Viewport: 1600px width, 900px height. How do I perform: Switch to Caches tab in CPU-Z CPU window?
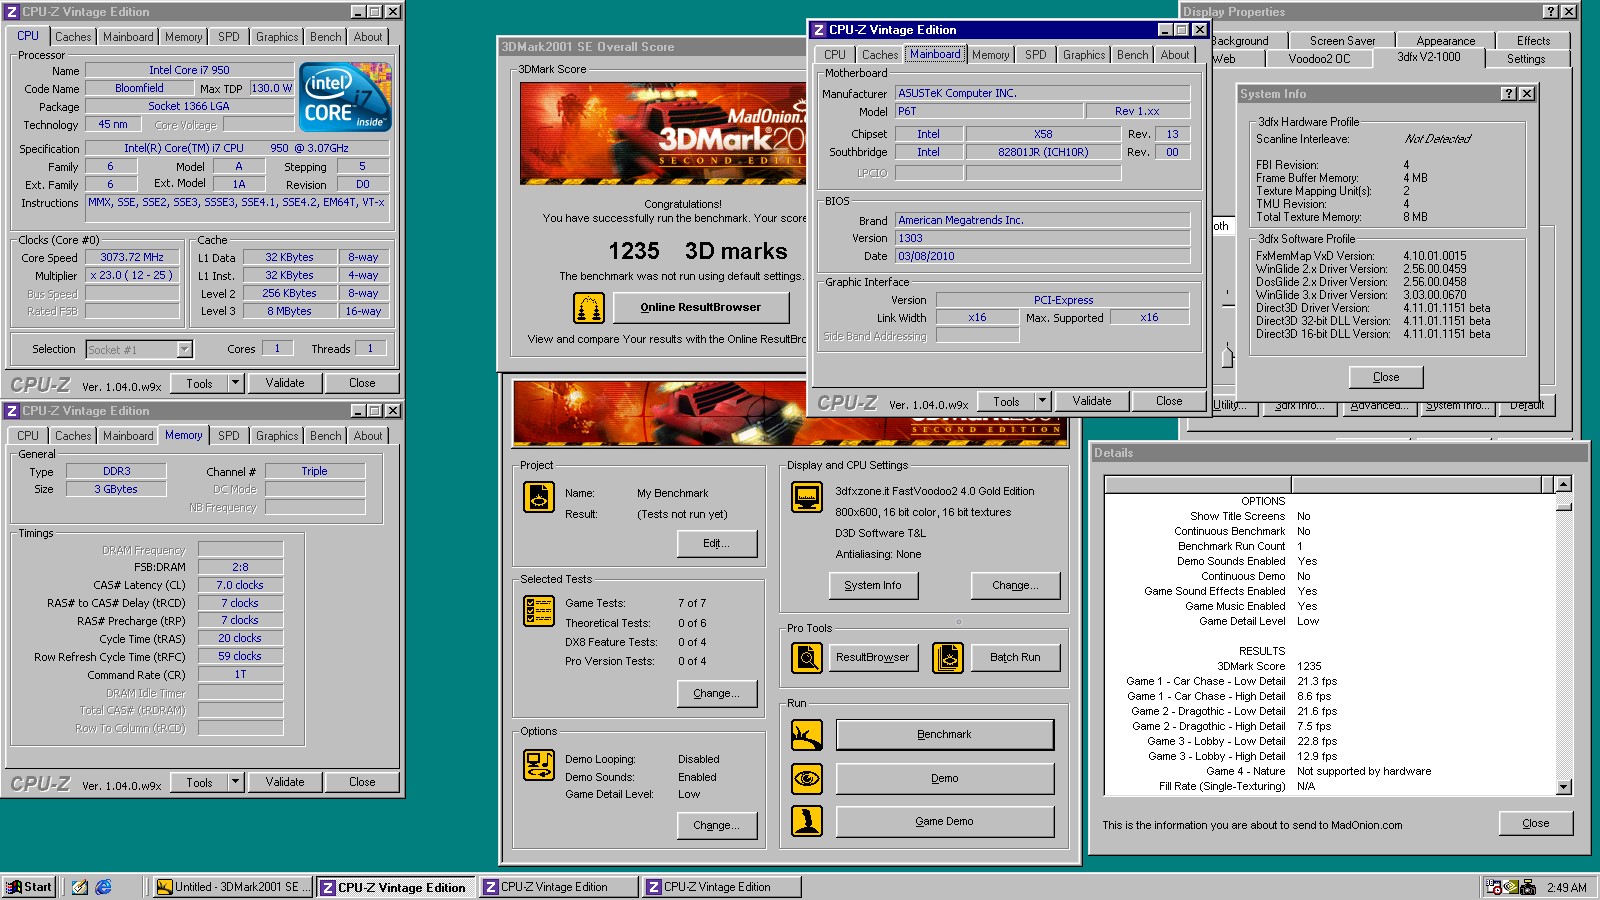73,37
